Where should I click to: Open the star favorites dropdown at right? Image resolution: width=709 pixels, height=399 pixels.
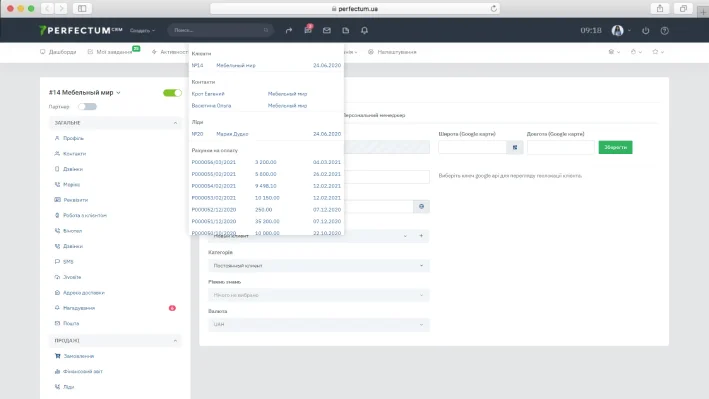pyautogui.click(x=658, y=52)
